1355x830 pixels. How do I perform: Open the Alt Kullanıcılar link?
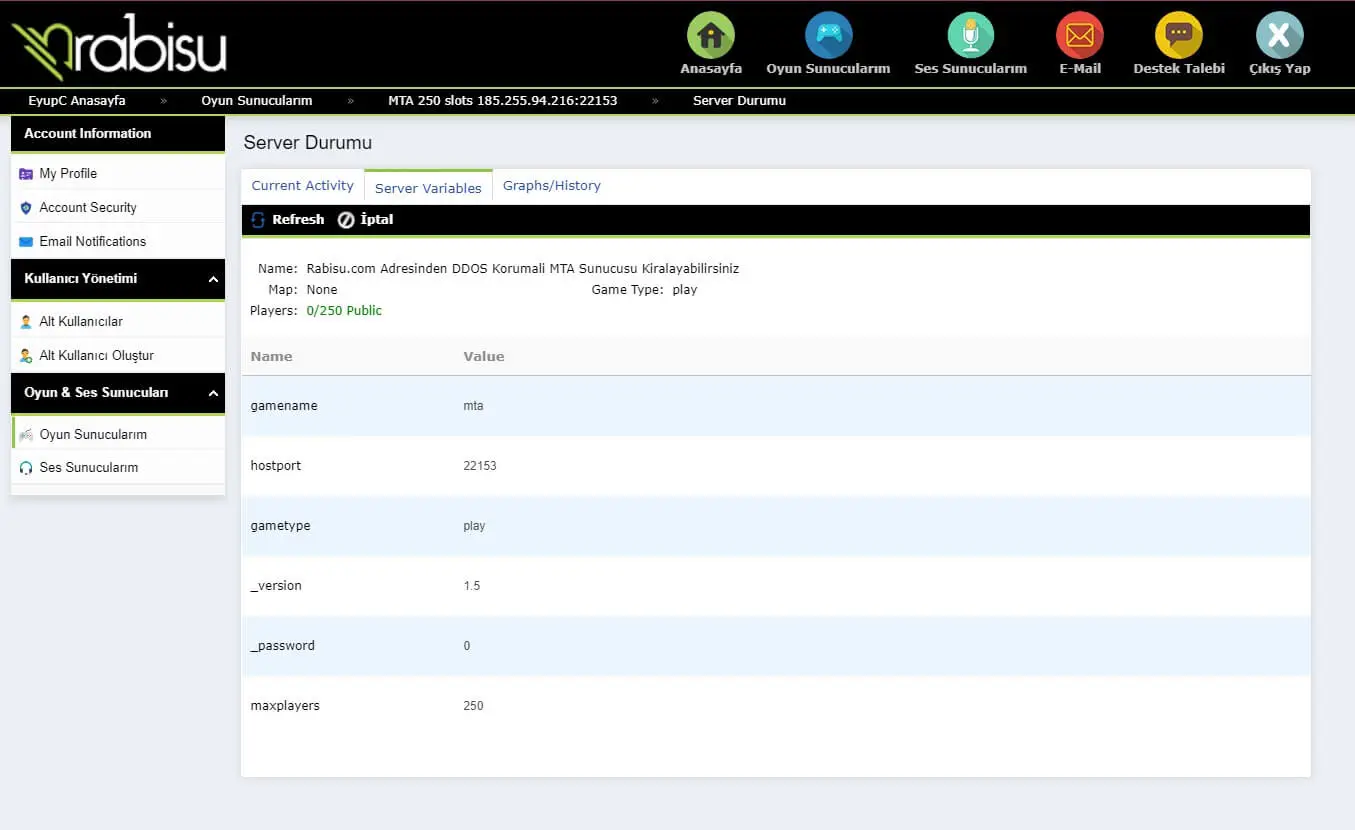pos(81,322)
